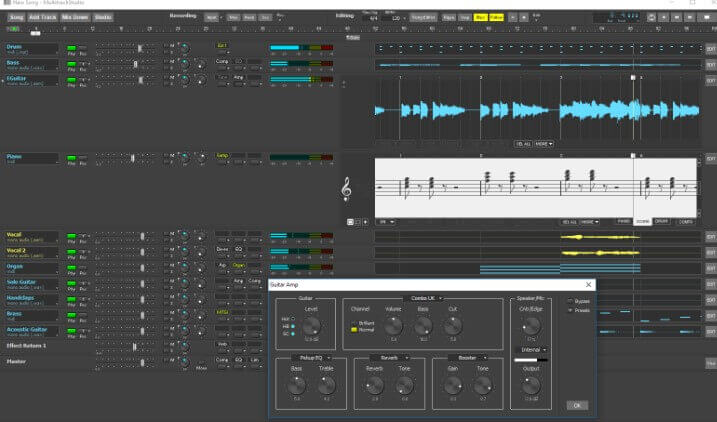Click the Vocal 2 track name
The image size is (717, 422).
pyautogui.click(x=16, y=251)
